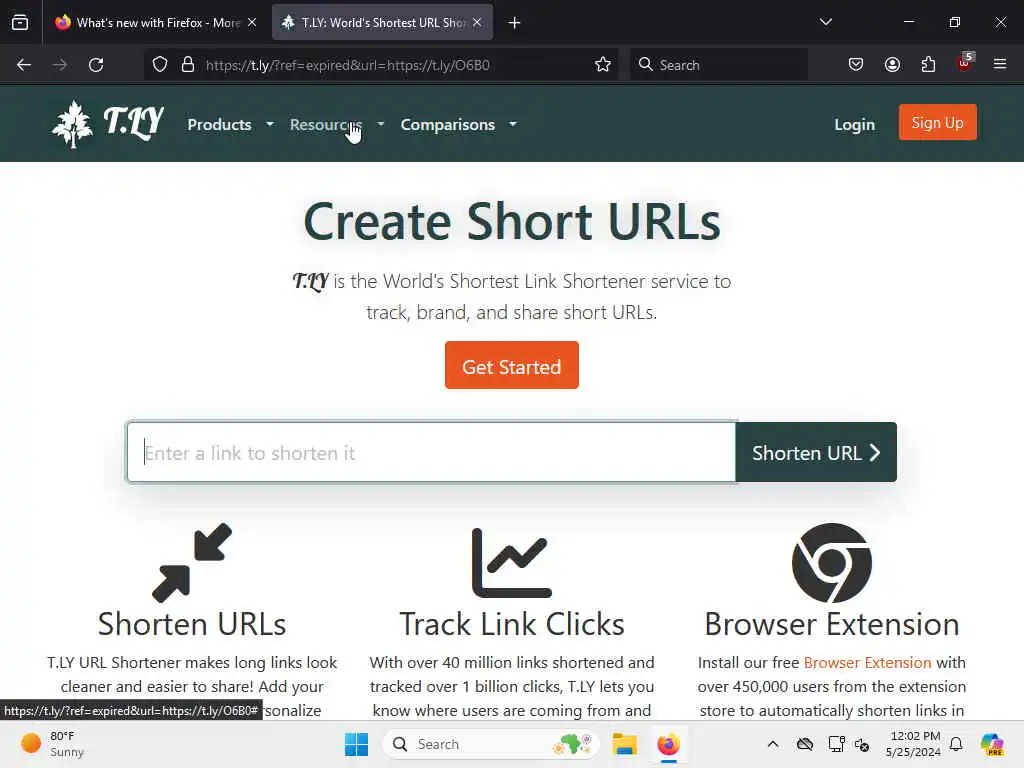Screen dimensions: 1024x768
Task: Go back with the browser back arrow
Action: coord(24,65)
